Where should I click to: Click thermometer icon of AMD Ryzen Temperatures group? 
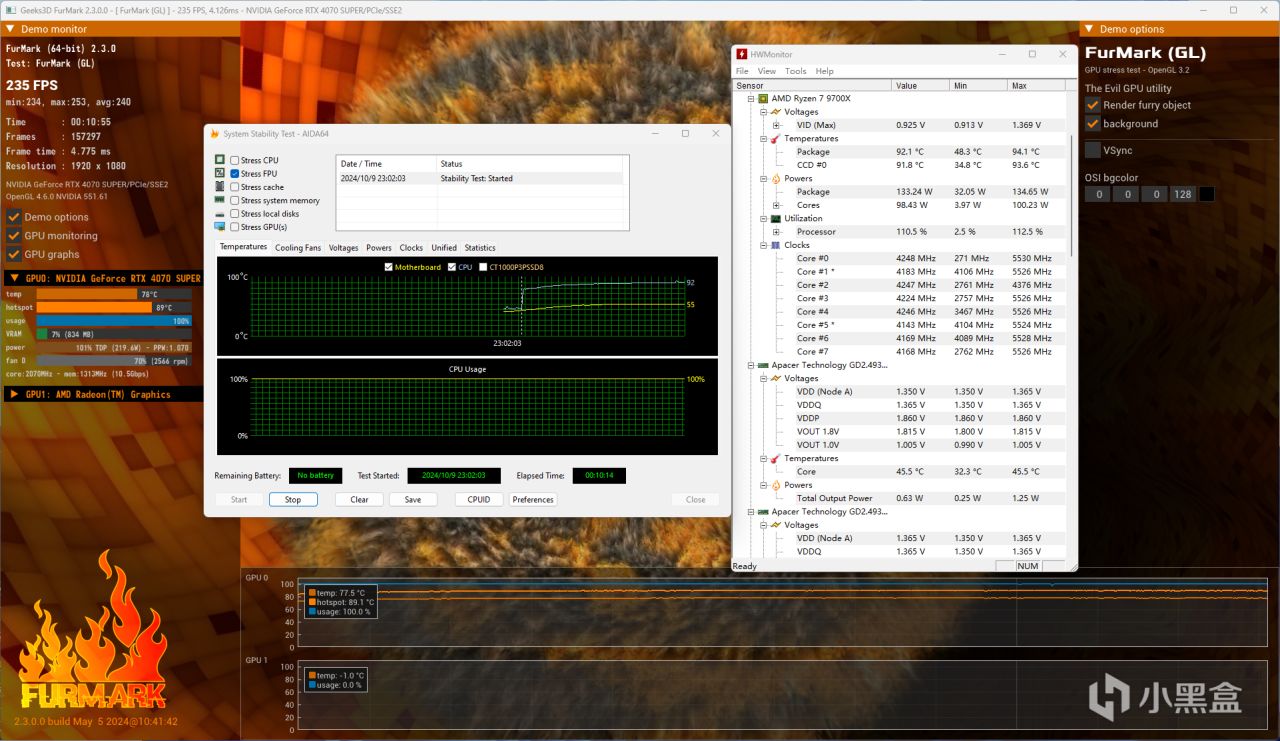776,139
